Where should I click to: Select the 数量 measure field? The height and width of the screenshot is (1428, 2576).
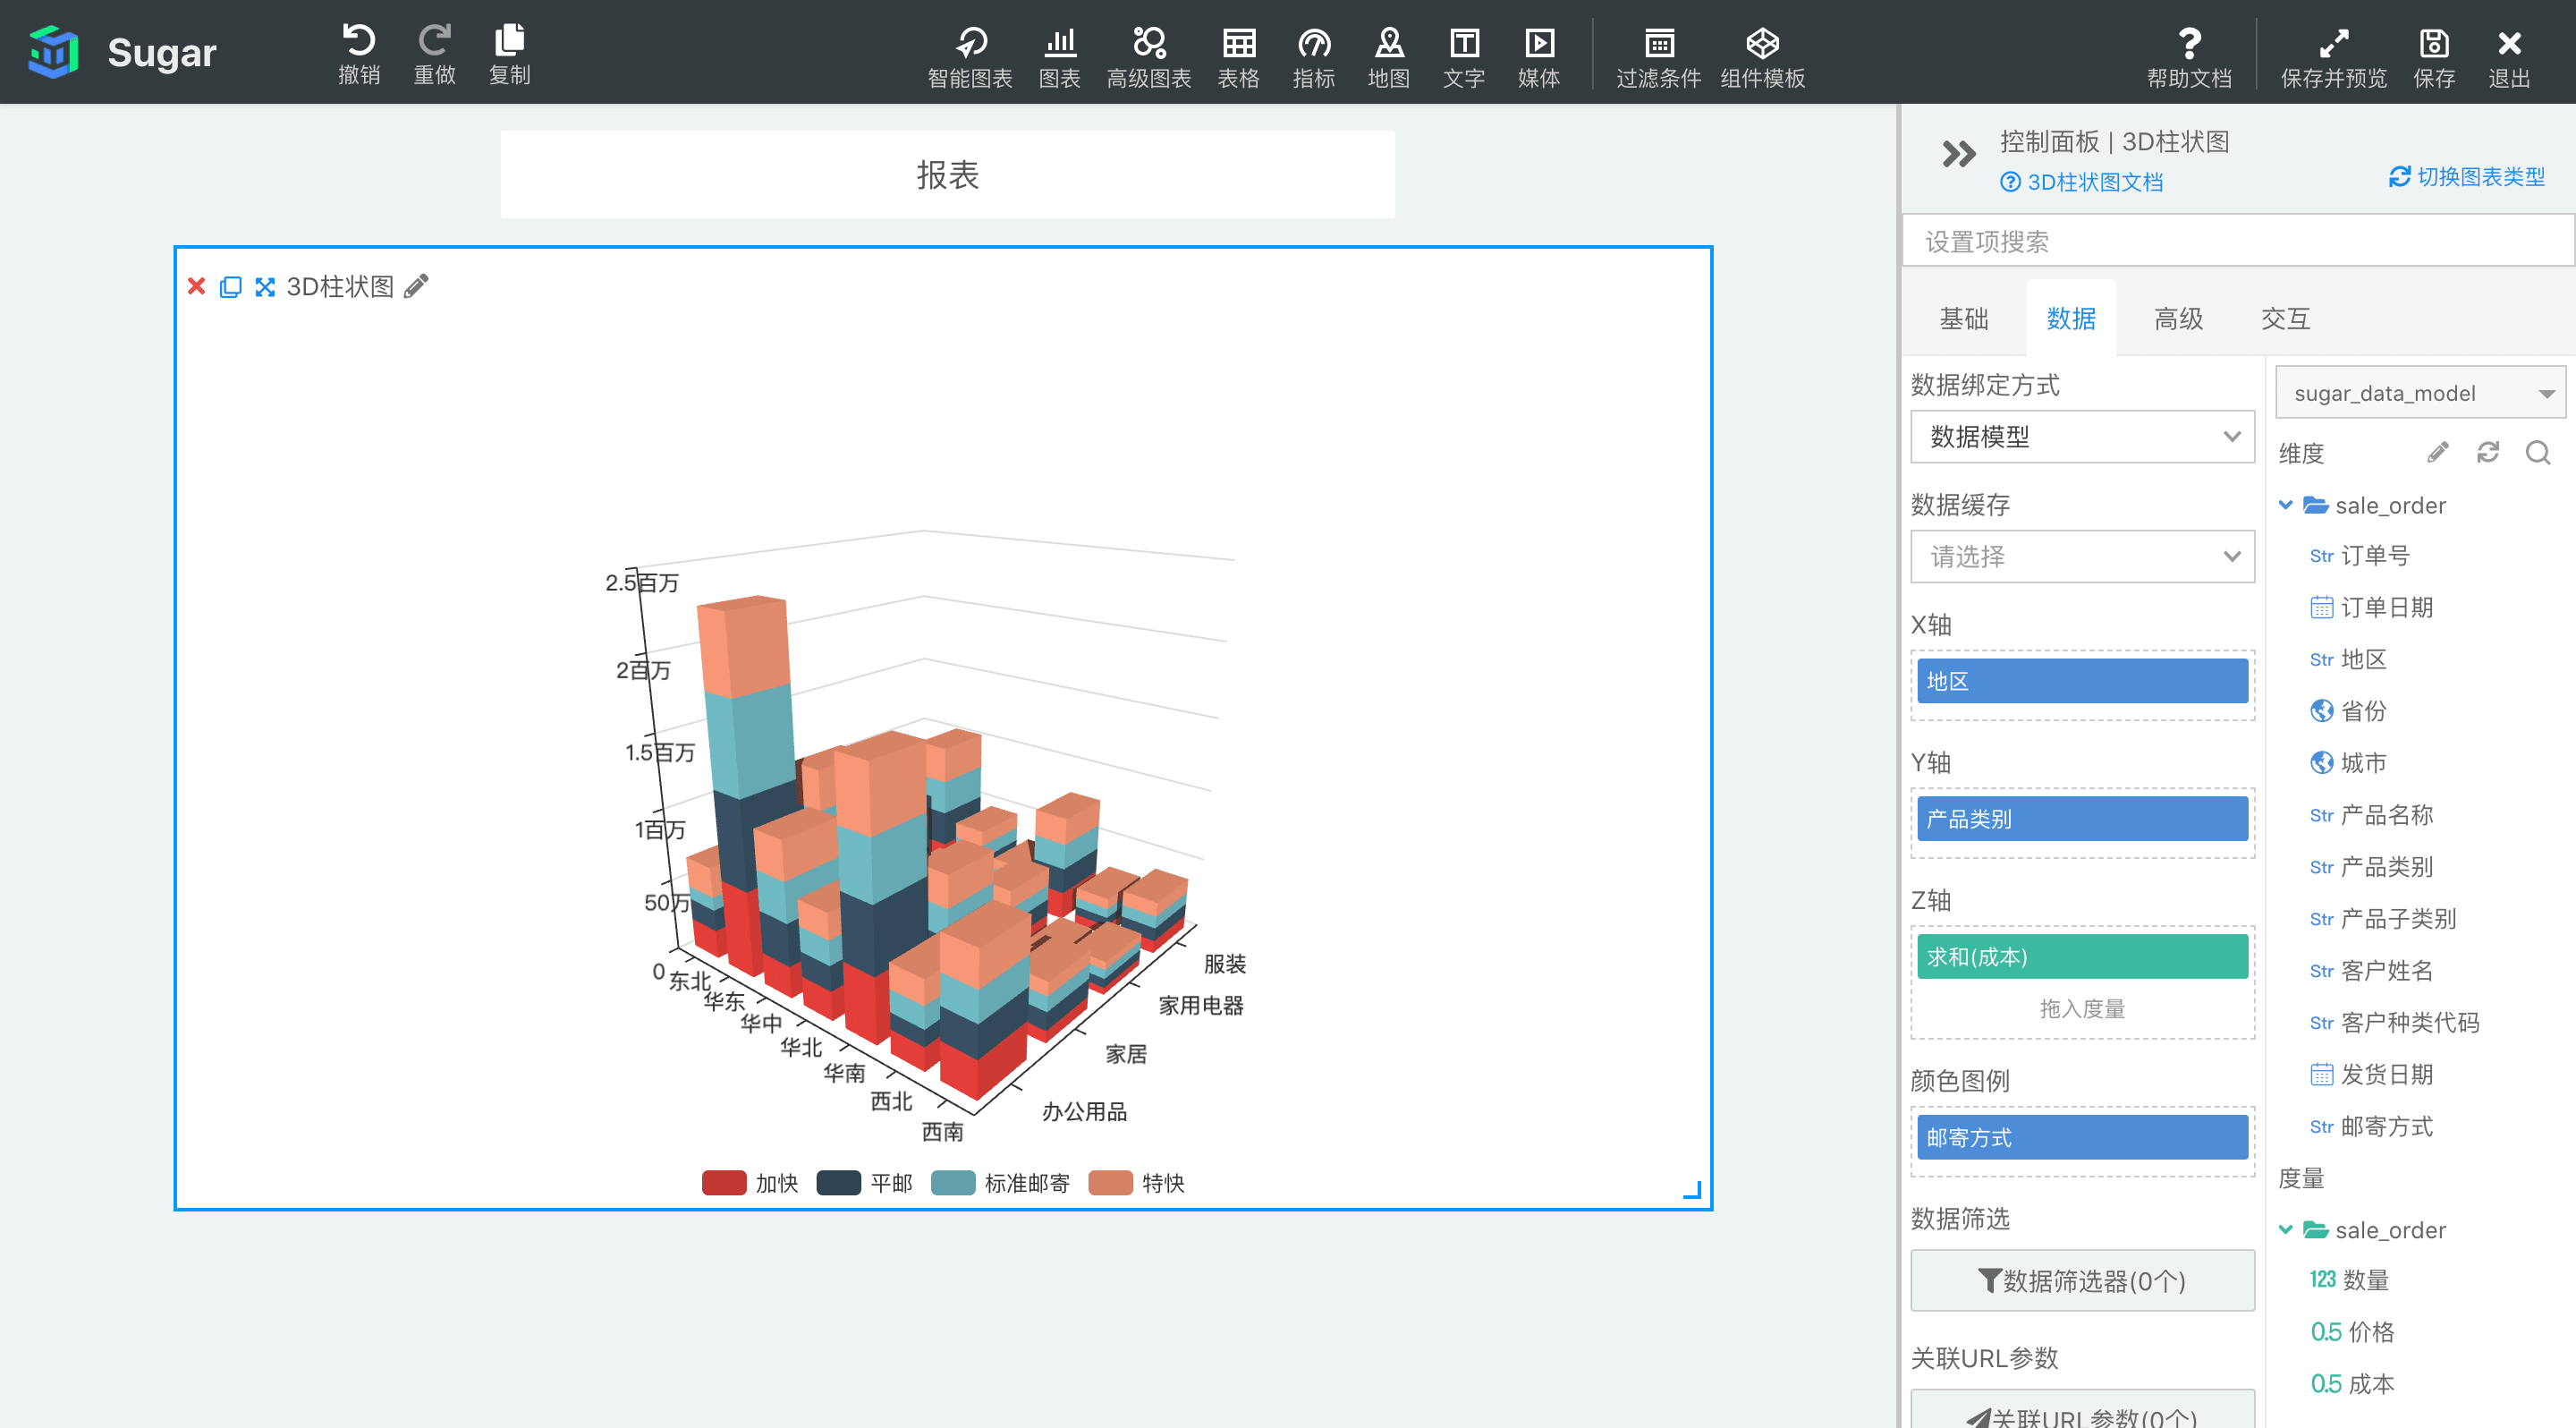click(2349, 1281)
